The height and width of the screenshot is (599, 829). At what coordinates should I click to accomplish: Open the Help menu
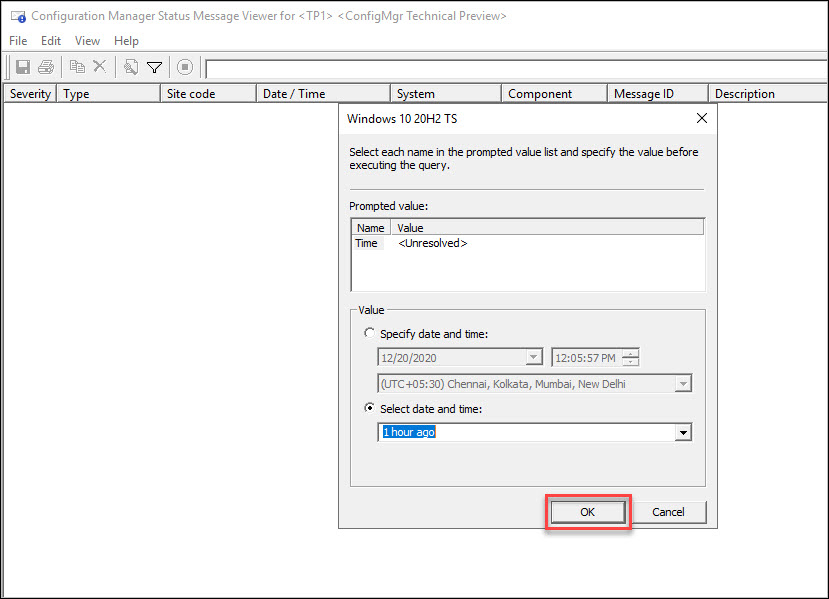[126, 41]
